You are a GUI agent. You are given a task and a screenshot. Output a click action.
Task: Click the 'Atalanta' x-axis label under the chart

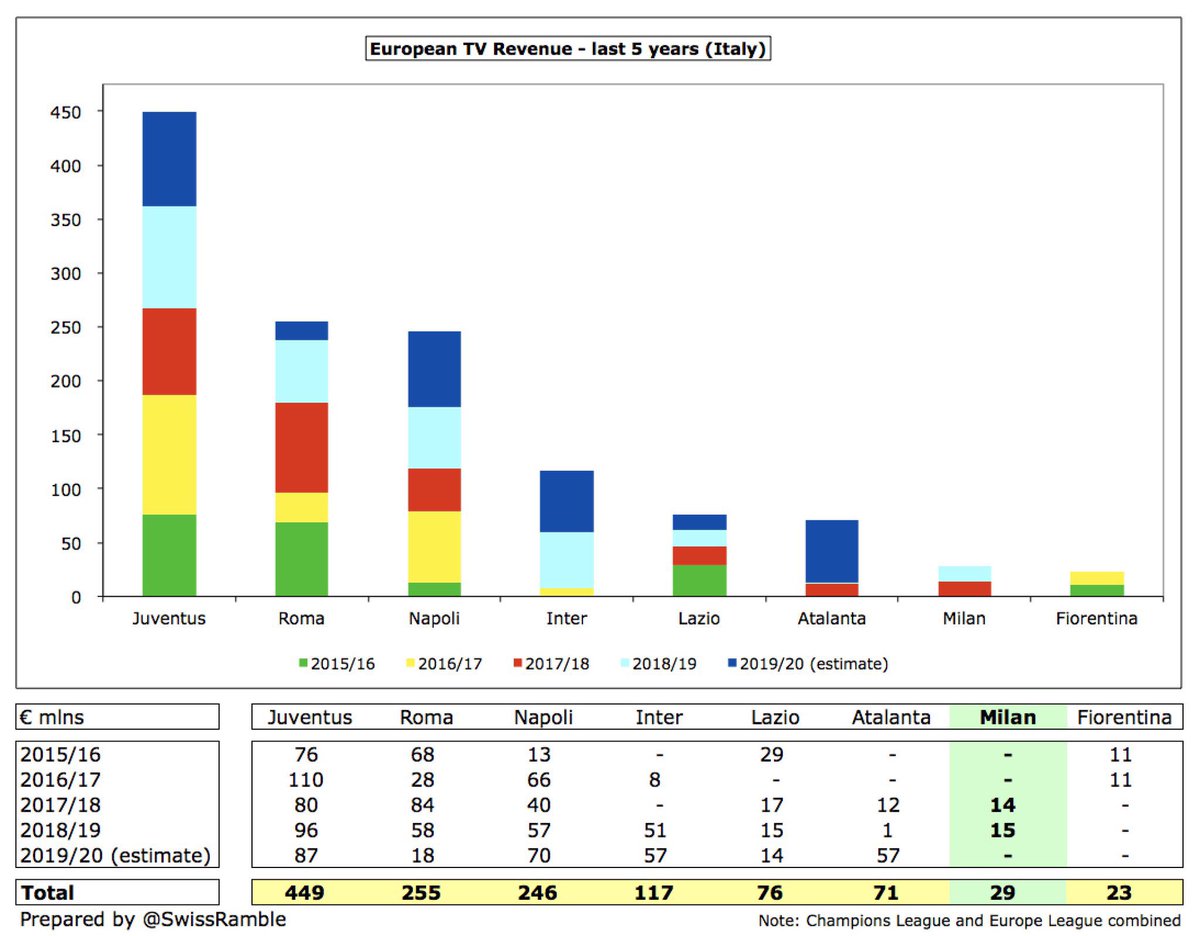tap(831, 618)
